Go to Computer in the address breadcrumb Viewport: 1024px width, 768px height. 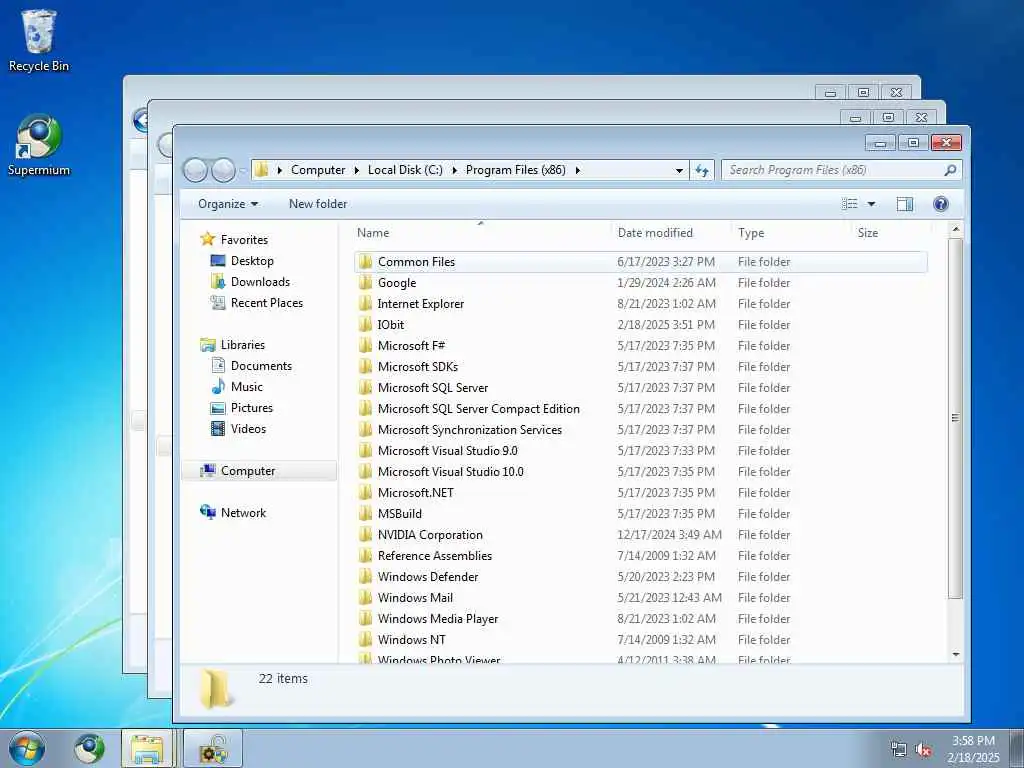(x=318, y=170)
